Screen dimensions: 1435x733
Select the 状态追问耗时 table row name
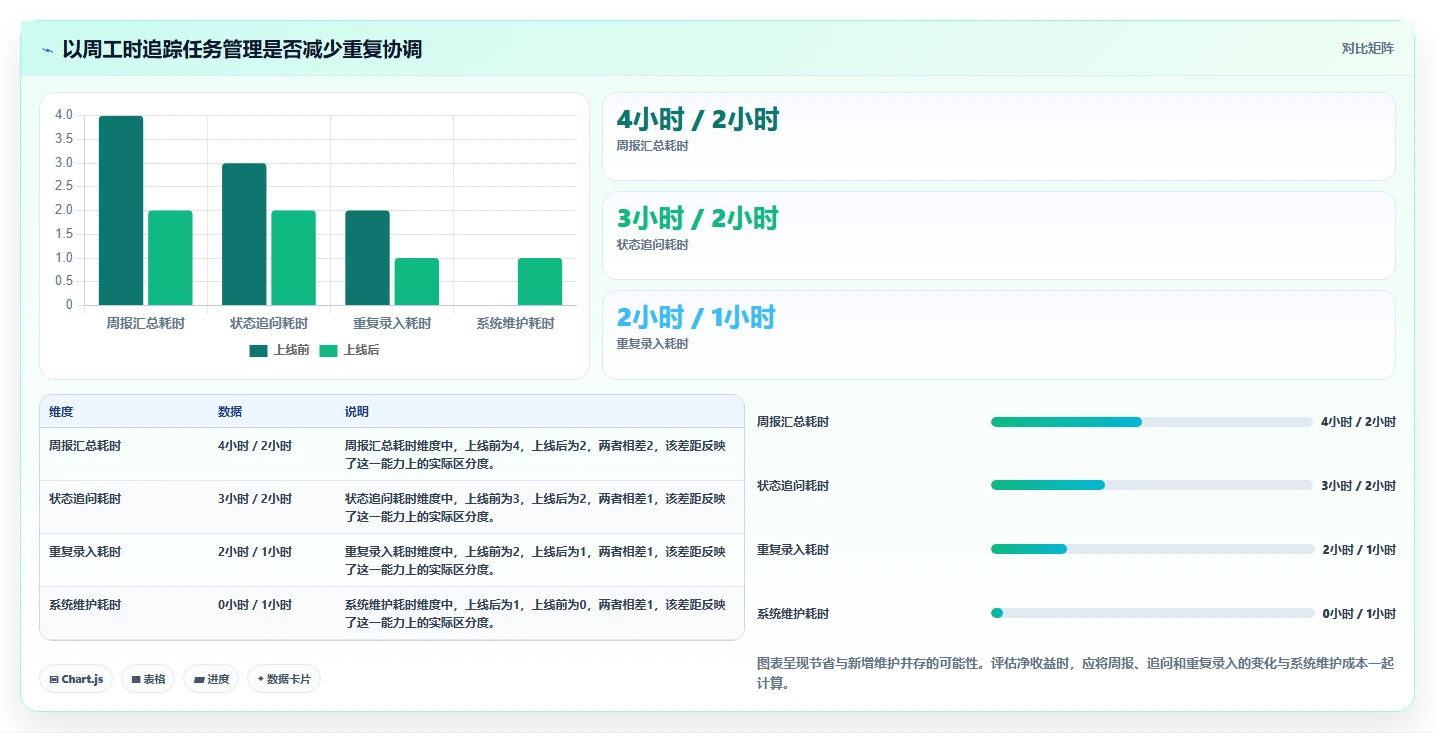click(x=85, y=499)
